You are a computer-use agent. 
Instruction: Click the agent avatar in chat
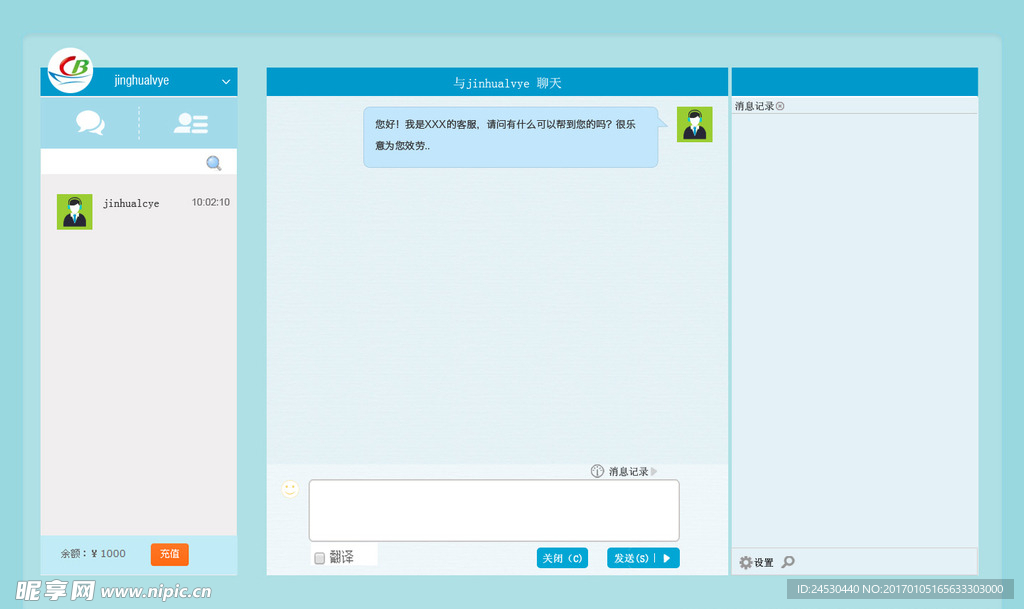[x=694, y=125]
